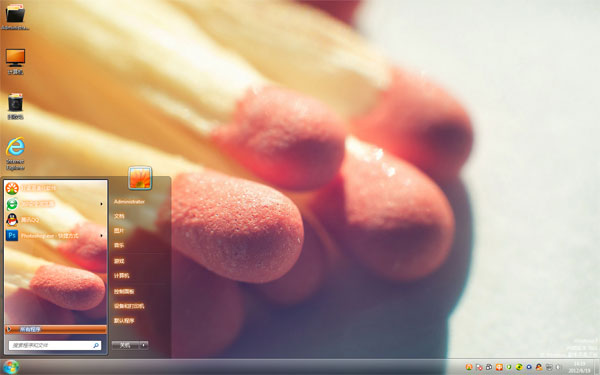Click the Show desktop strip at the taskbar end
Viewport: 600px width, 375px height.
coord(597,367)
